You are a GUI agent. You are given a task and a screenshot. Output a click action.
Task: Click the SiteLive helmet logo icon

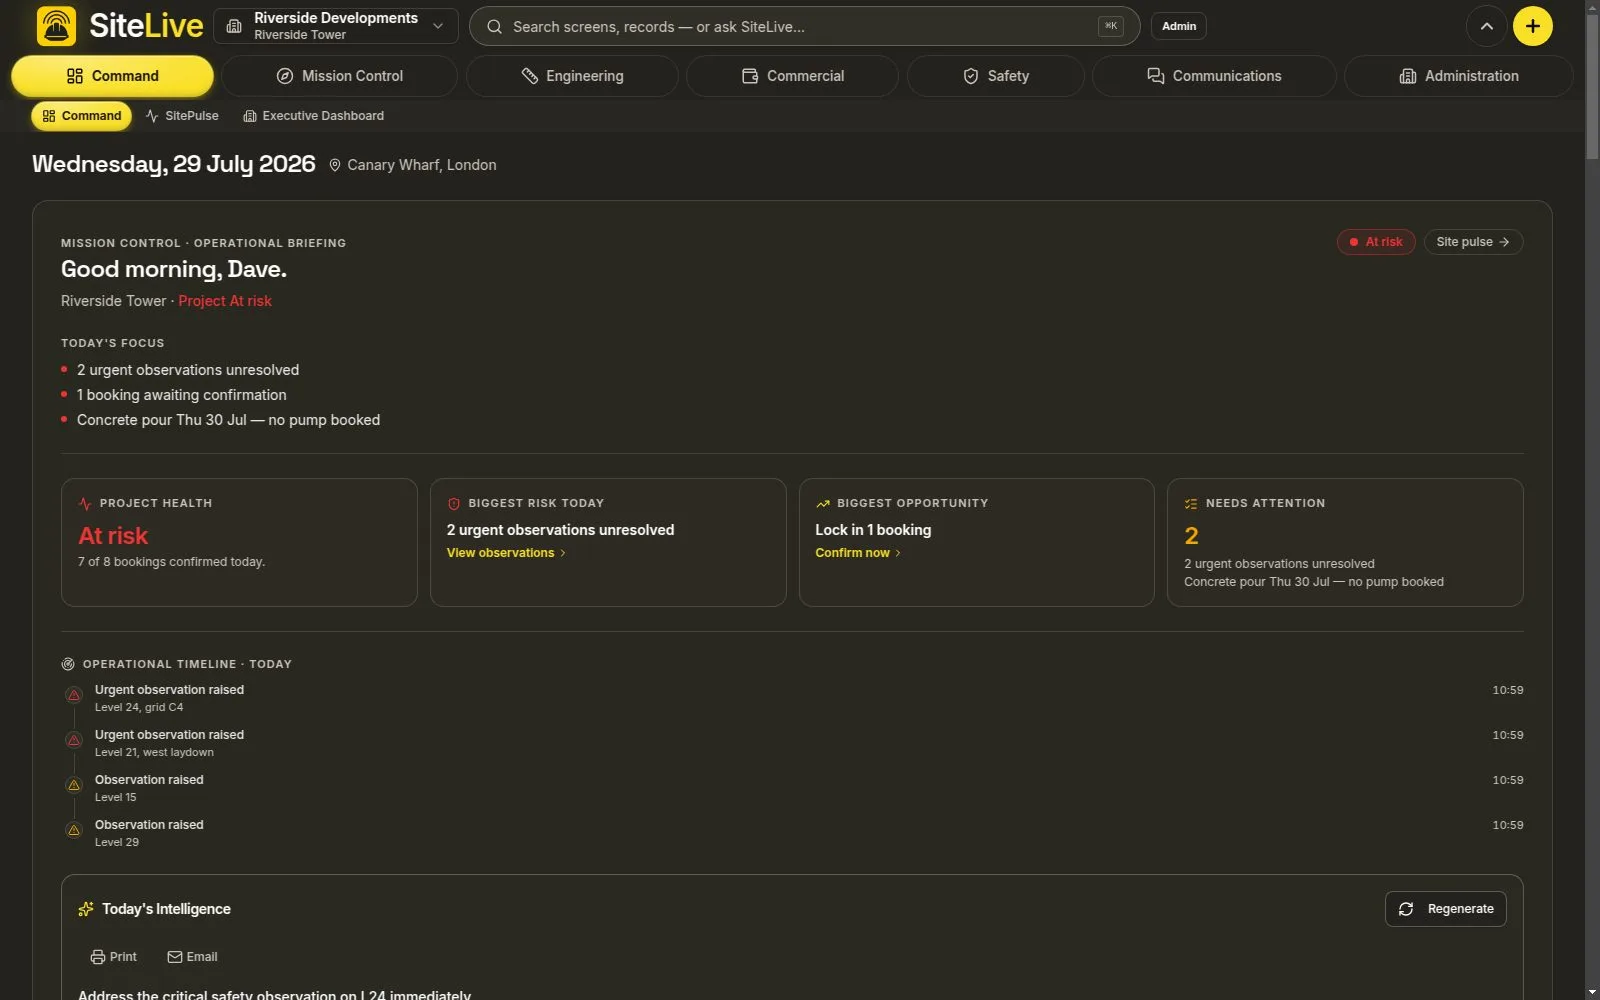click(x=56, y=26)
